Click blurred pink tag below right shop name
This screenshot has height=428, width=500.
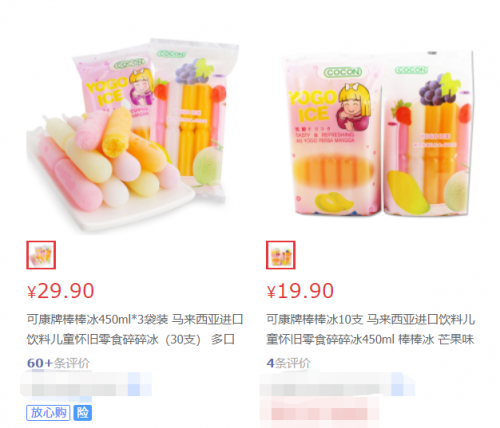pos(319,413)
